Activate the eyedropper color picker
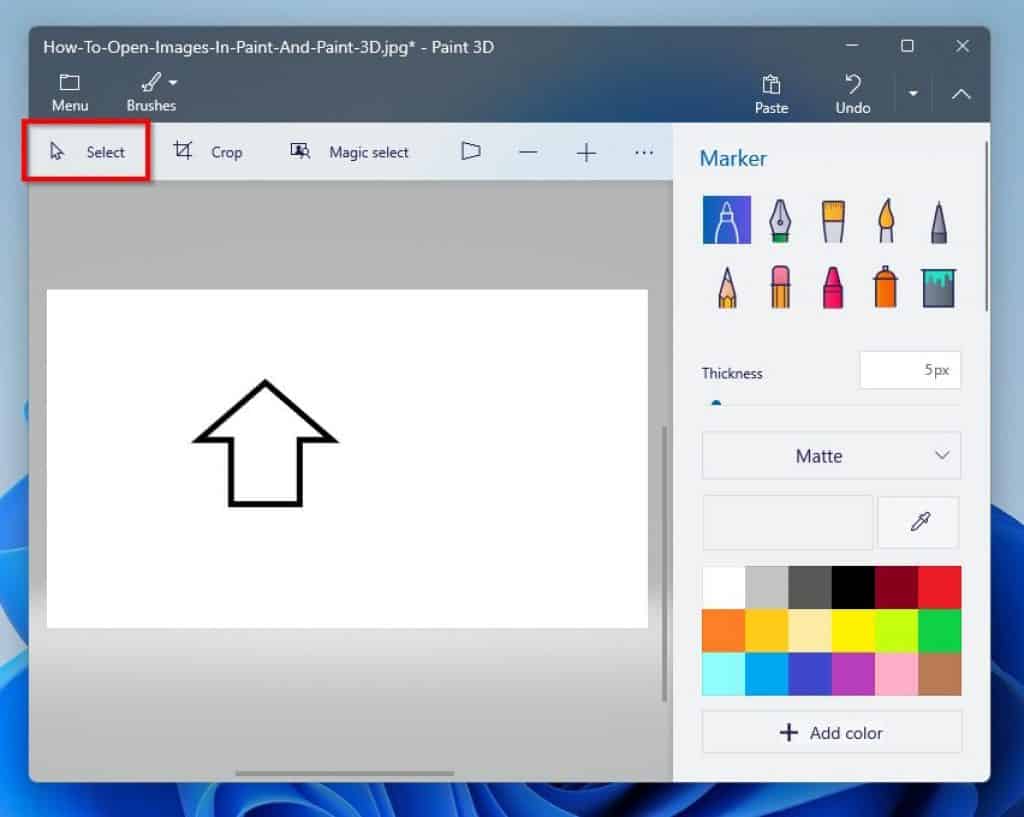Screen dimensions: 1024x817 [919, 522]
